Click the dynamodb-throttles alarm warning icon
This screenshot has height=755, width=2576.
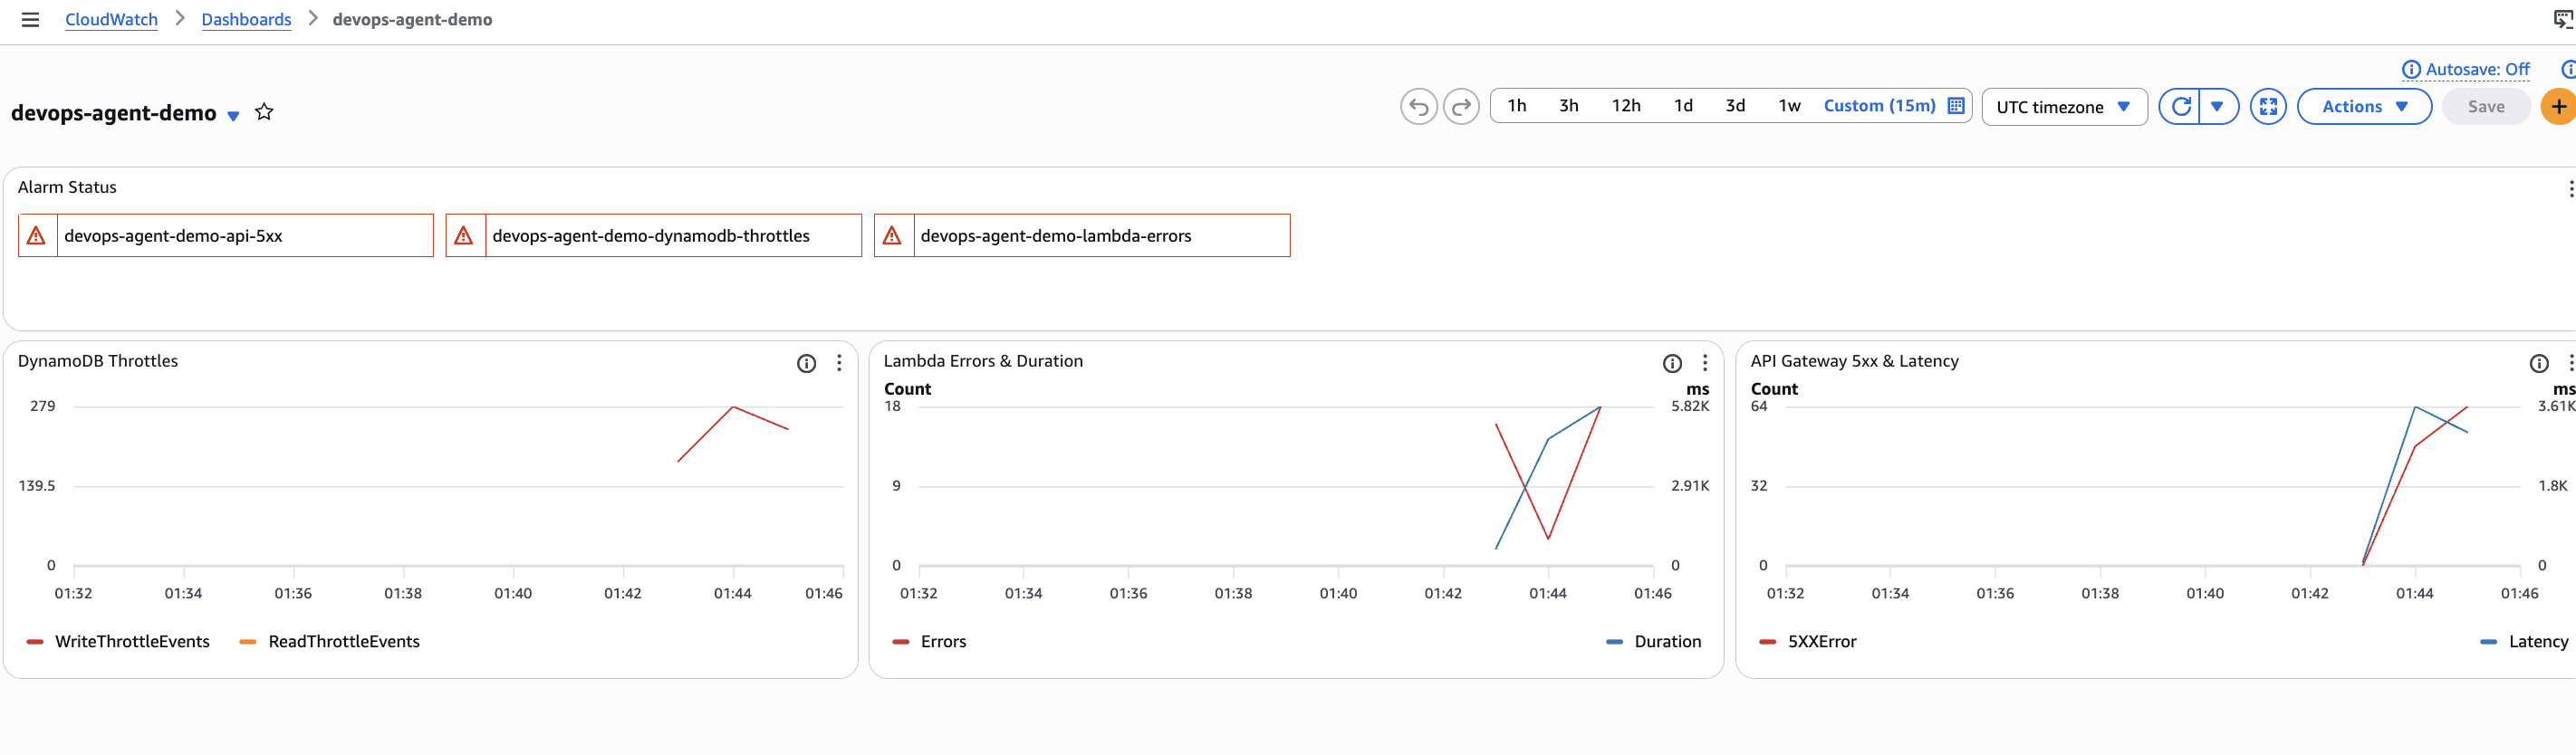click(464, 236)
